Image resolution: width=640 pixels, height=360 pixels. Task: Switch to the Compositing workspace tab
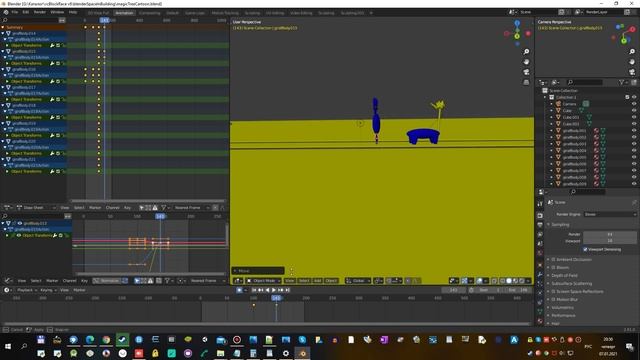149,13
